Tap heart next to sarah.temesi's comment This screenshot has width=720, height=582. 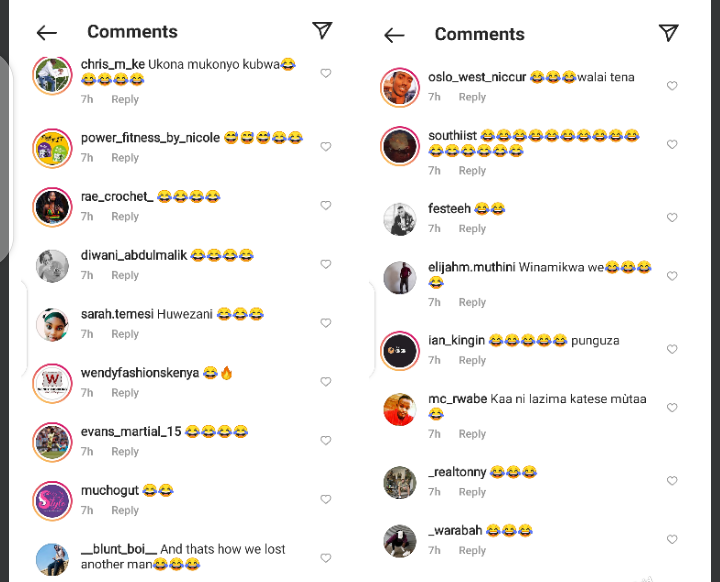click(x=326, y=323)
